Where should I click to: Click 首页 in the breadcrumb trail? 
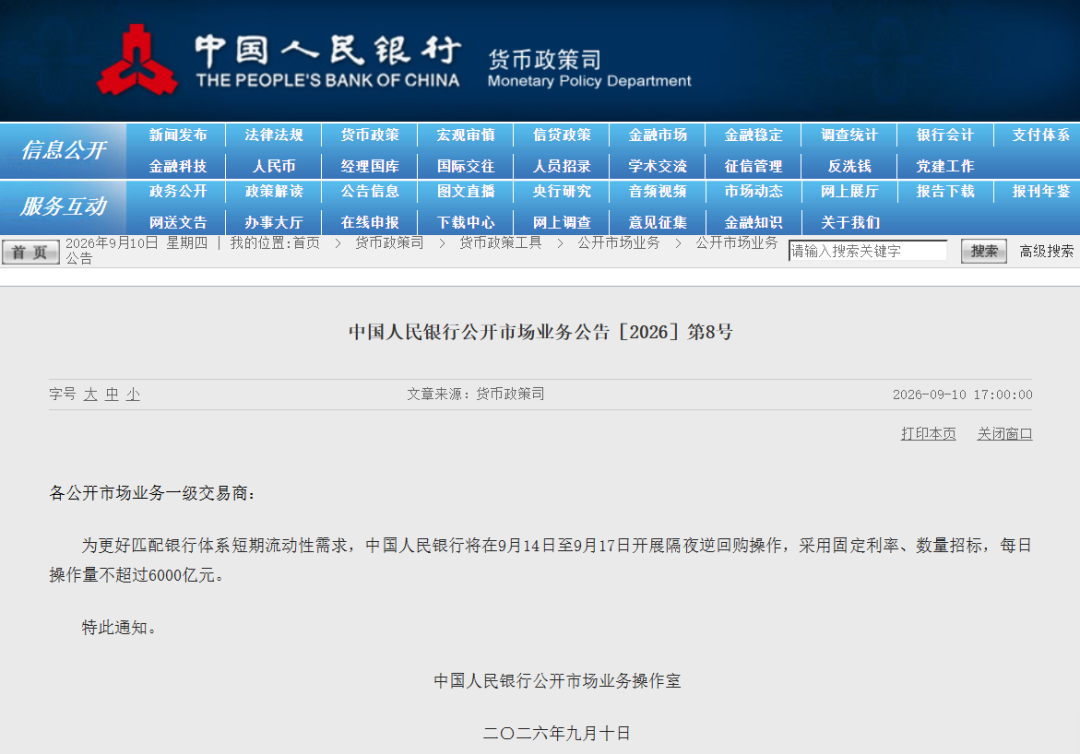click(307, 243)
